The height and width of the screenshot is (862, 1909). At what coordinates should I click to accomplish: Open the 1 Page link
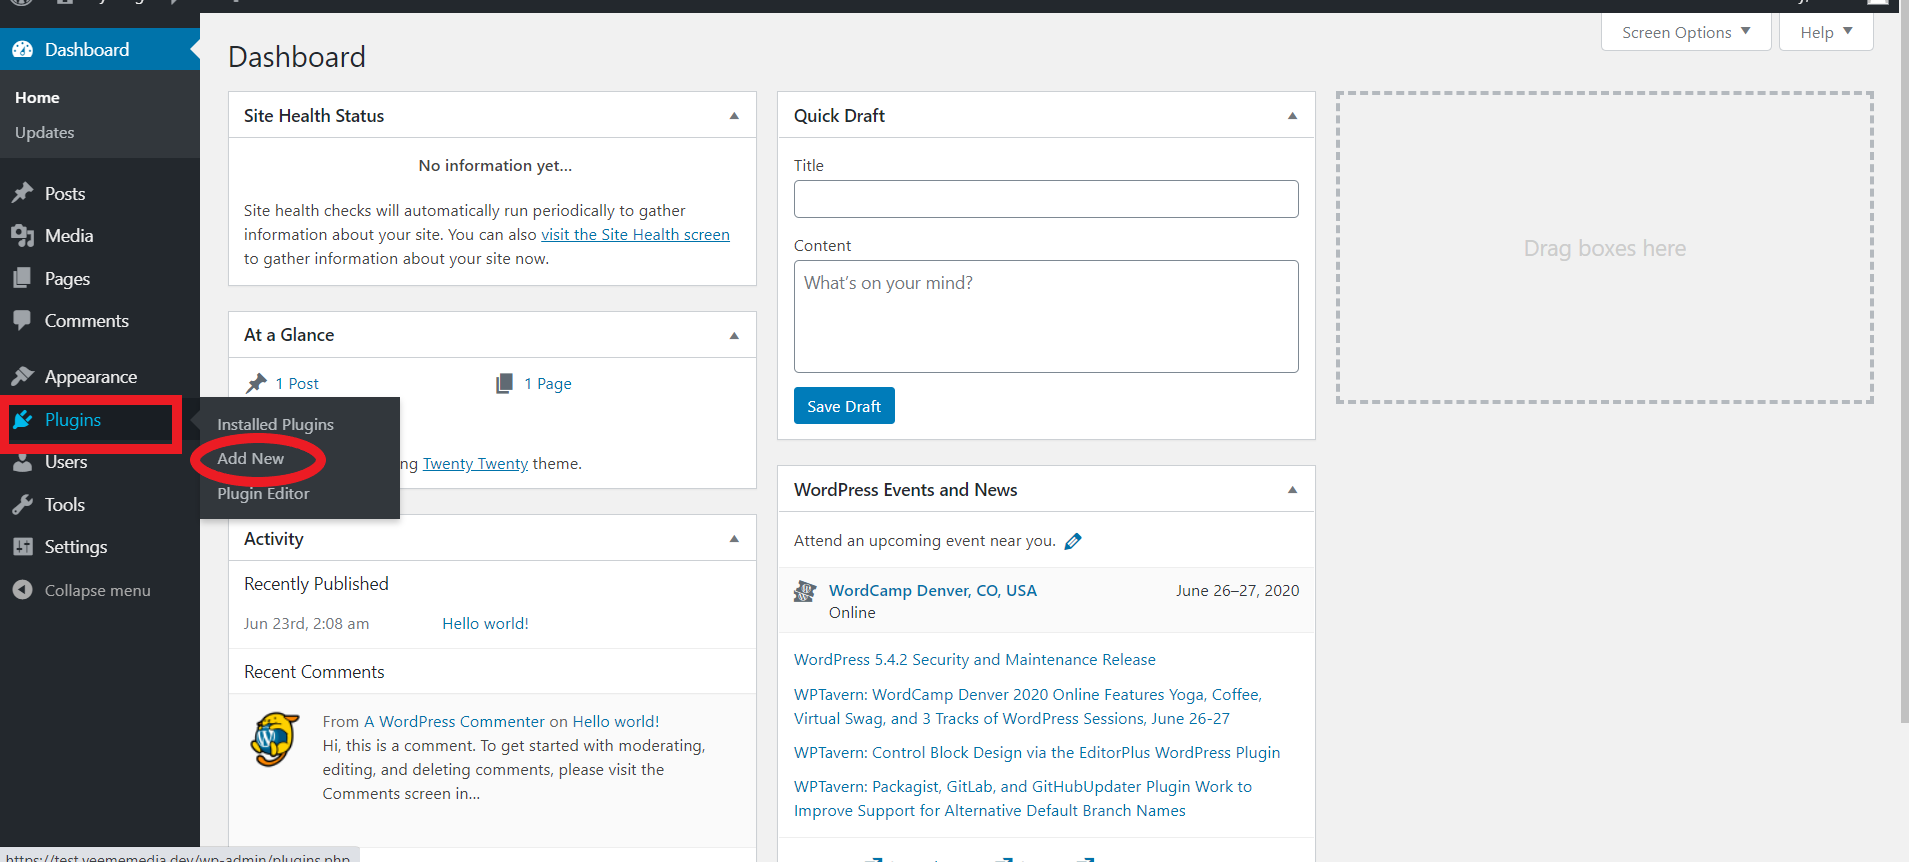[548, 383]
